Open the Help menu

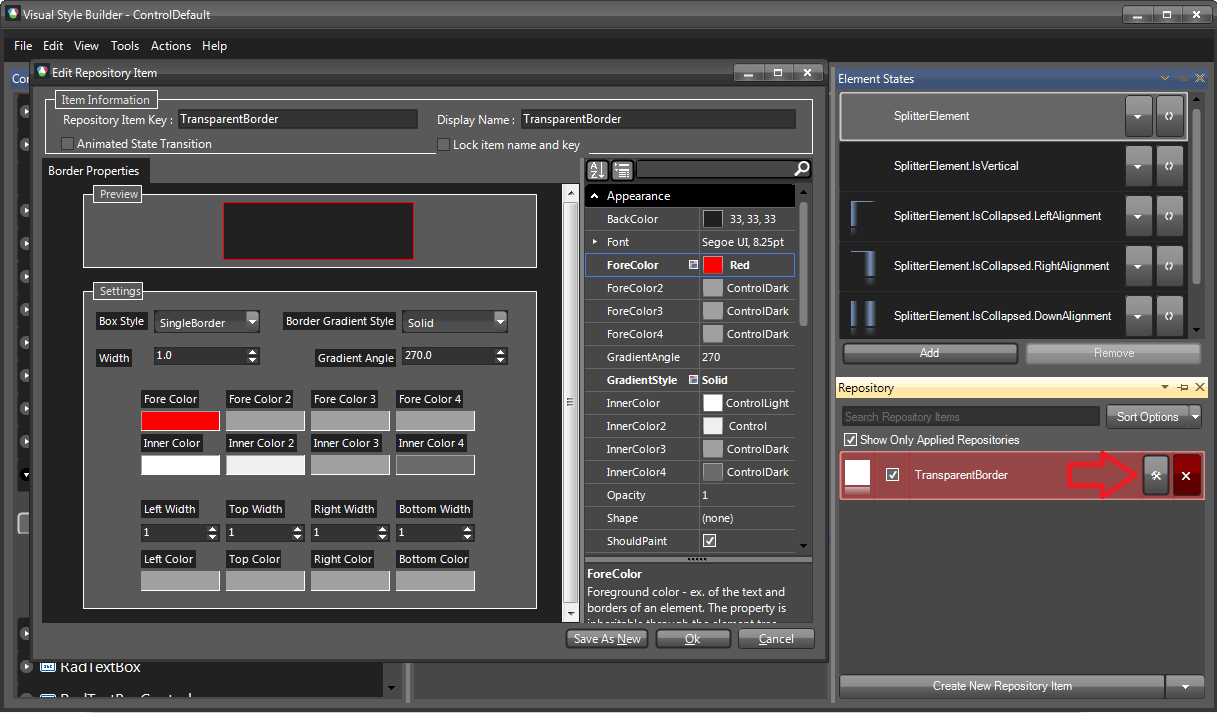click(214, 46)
